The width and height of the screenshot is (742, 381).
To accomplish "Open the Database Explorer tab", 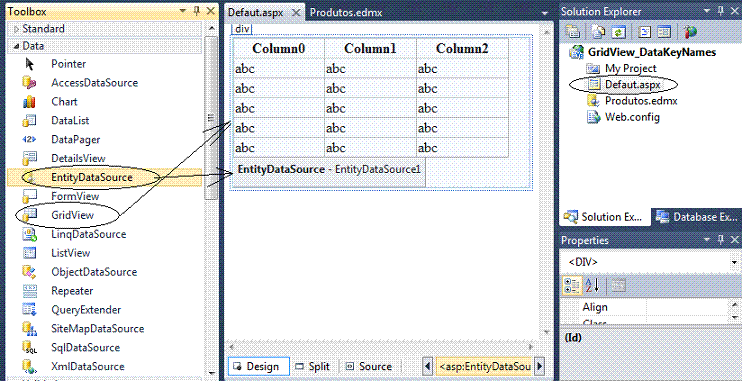I will (696, 217).
